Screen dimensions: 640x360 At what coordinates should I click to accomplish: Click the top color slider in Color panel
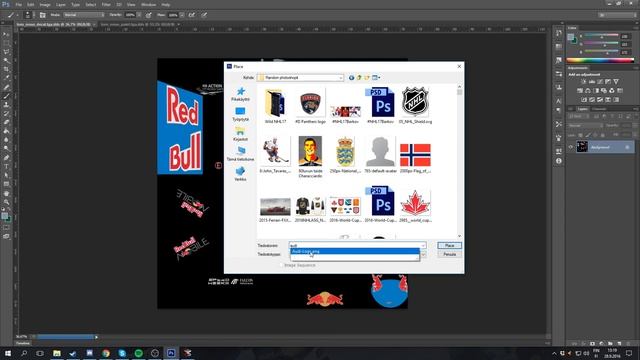click(x=602, y=36)
